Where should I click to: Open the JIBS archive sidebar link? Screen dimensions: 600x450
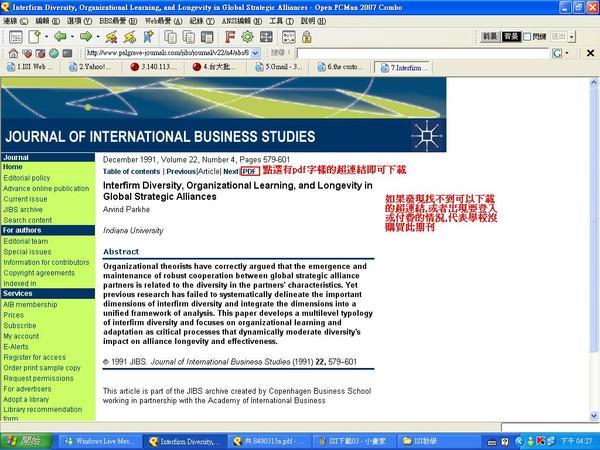[23, 209]
